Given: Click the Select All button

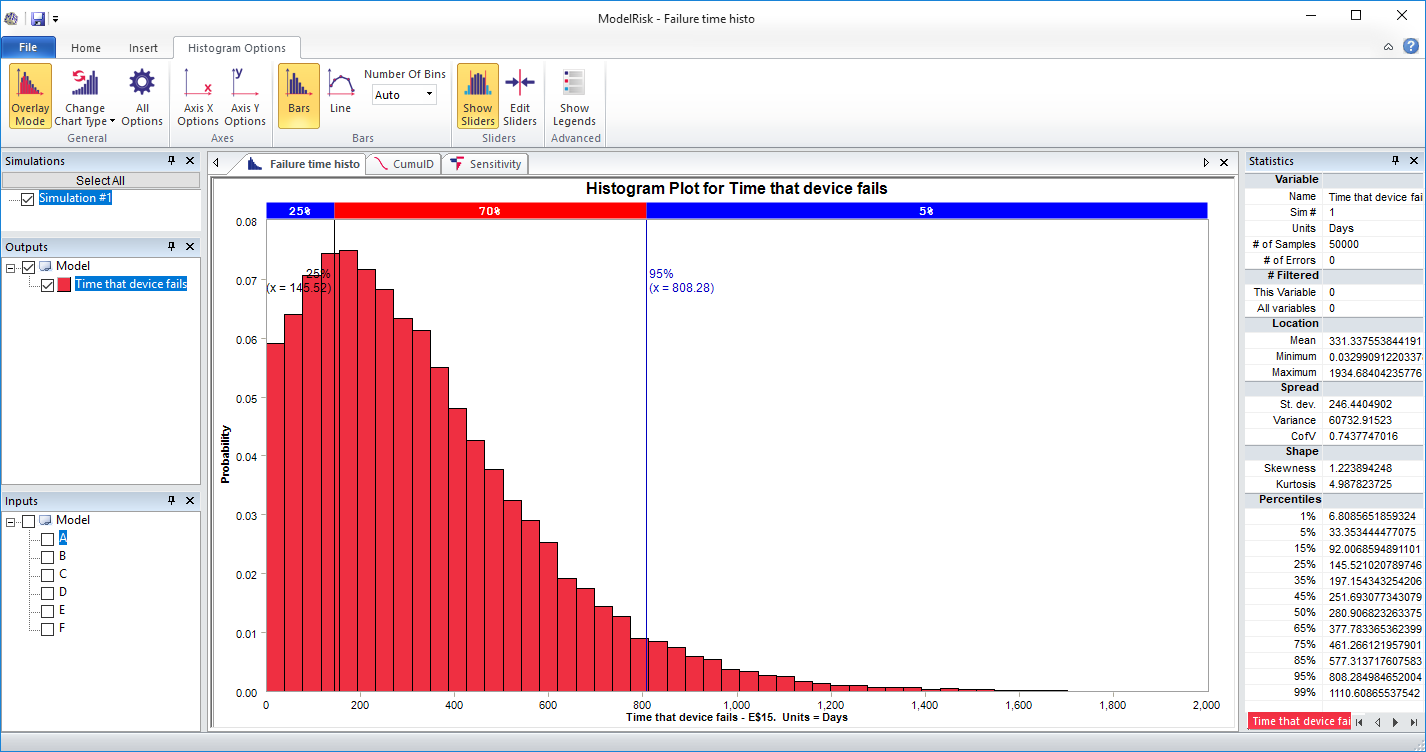Looking at the screenshot, I should click(x=100, y=179).
